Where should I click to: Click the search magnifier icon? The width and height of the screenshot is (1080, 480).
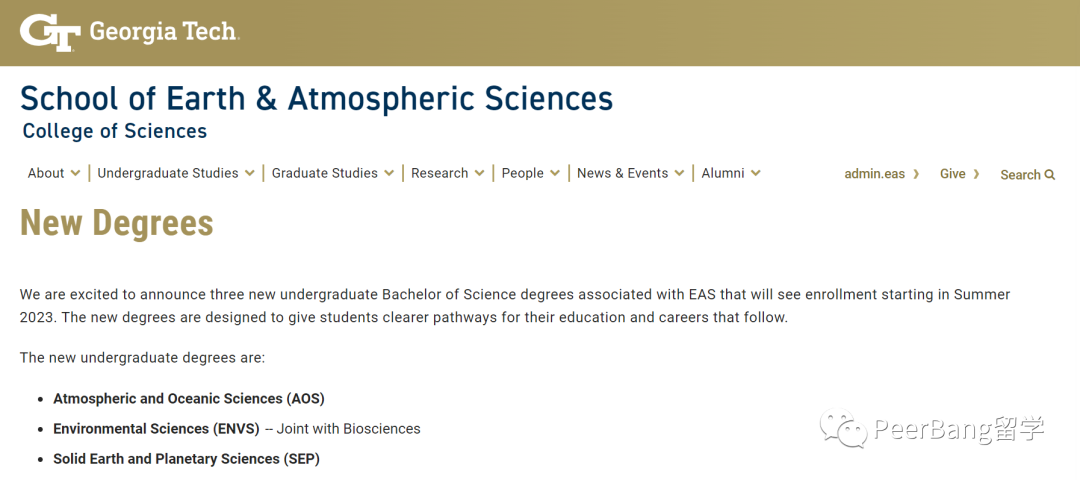click(1050, 175)
